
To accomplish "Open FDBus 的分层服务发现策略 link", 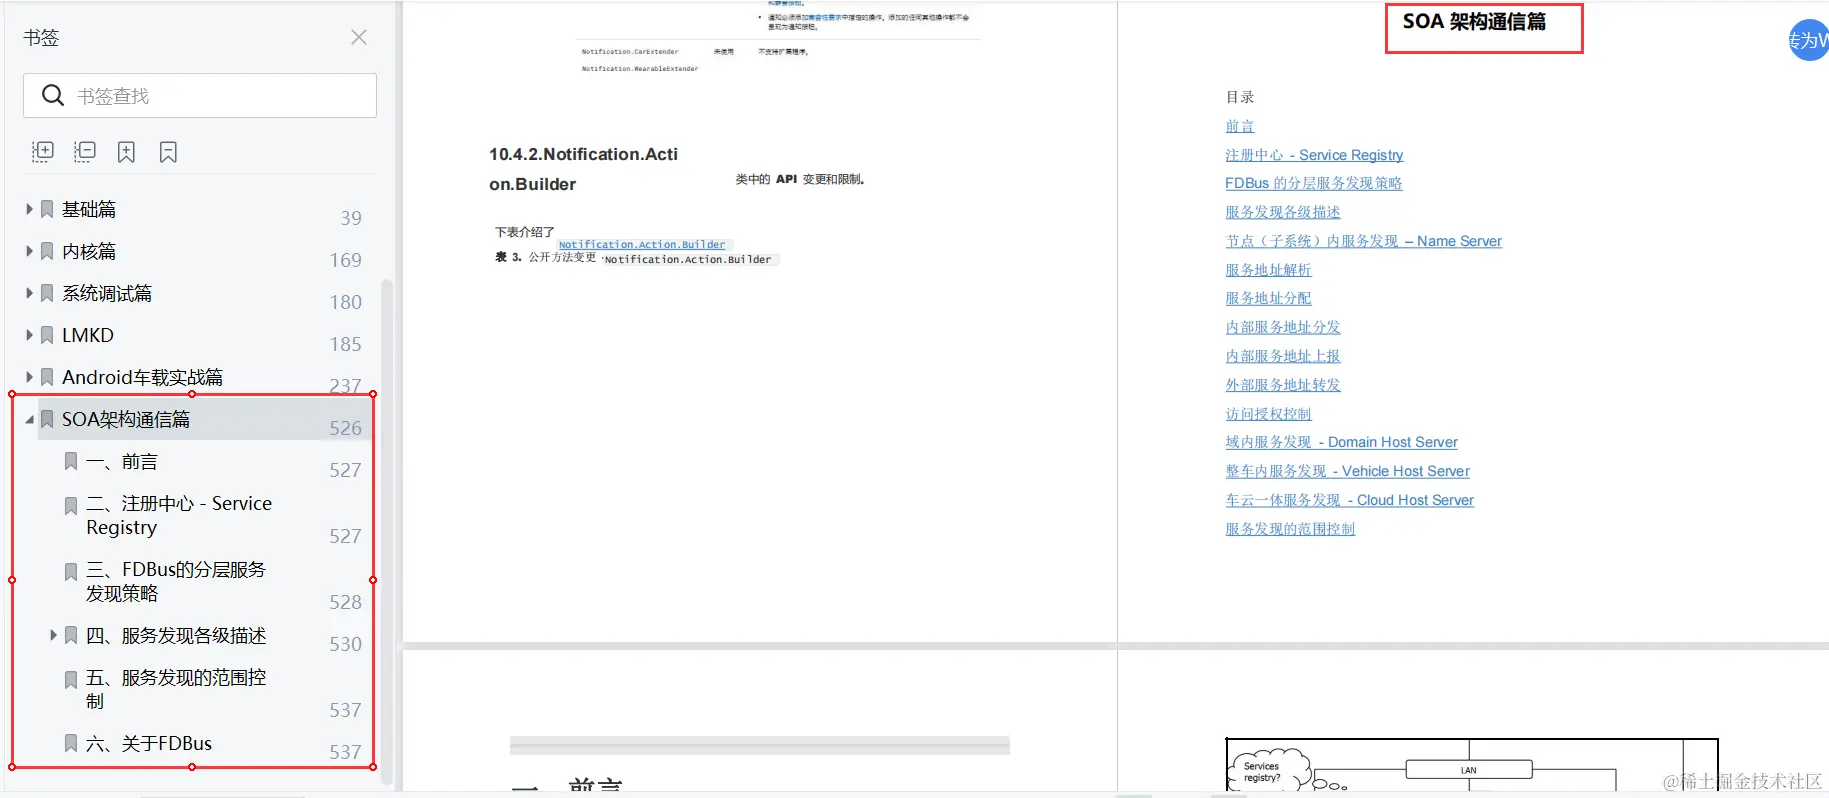I will [x=1313, y=183].
